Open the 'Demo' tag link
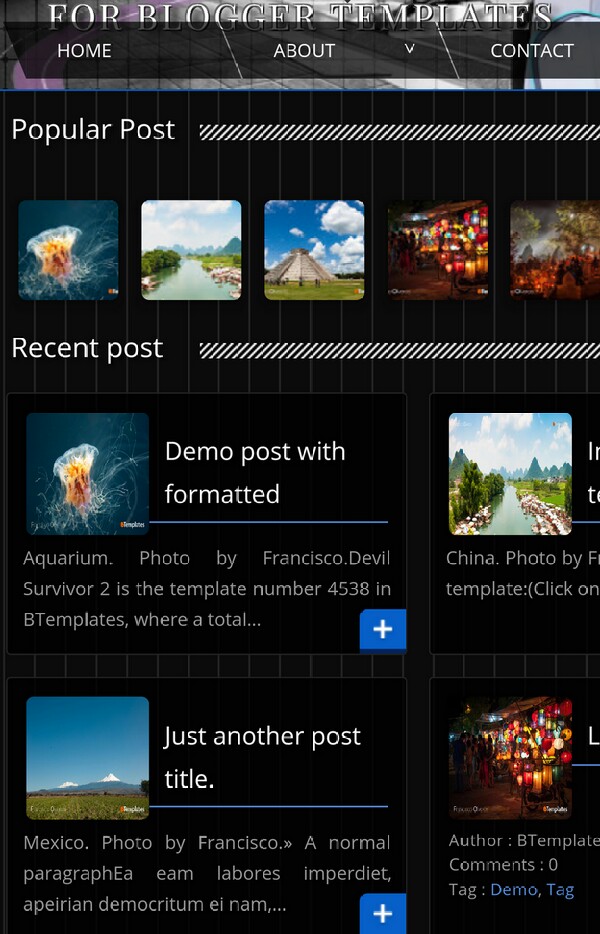The image size is (600, 934). coord(514,889)
